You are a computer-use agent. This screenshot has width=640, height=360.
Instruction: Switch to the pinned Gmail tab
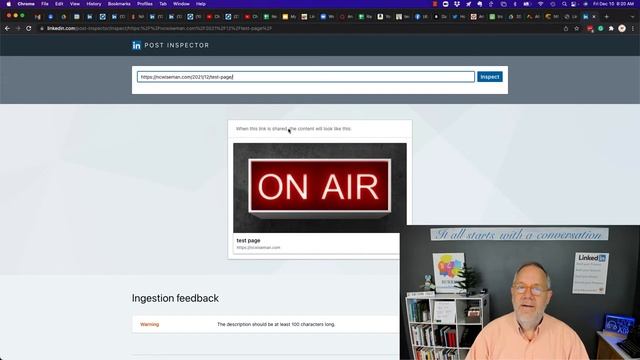click(38, 17)
